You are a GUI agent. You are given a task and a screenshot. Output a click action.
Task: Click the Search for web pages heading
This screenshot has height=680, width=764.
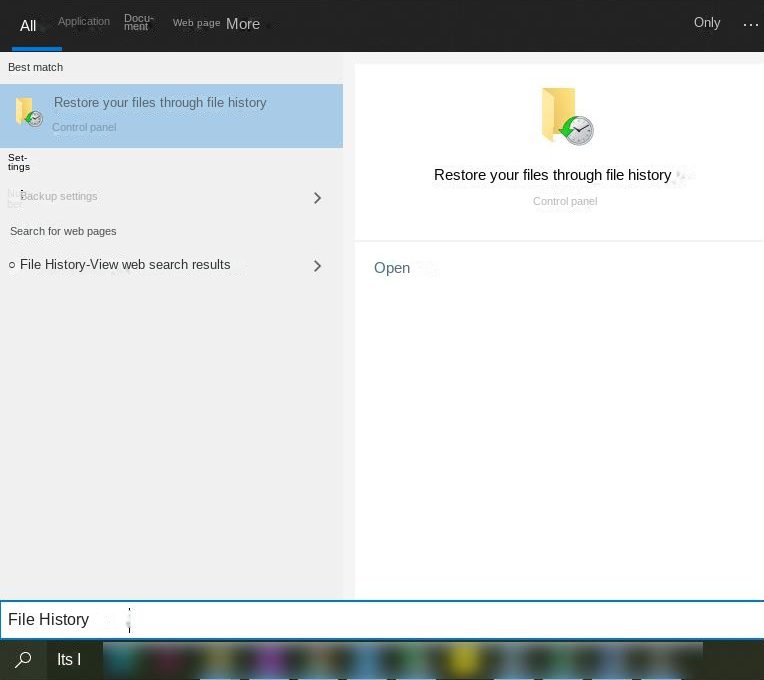(63, 231)
